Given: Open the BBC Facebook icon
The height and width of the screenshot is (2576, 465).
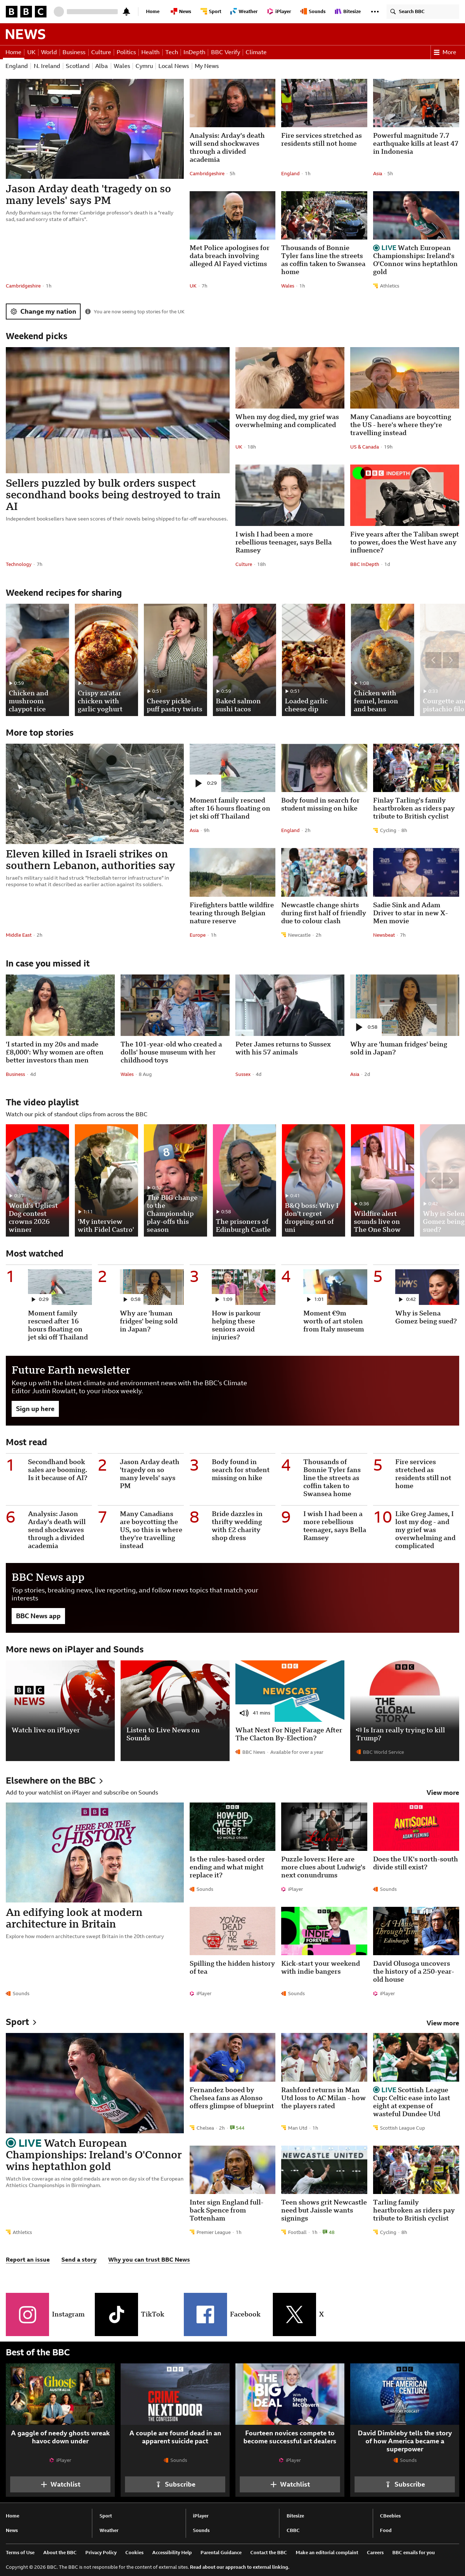Looking at the screenshot, I should point(205,2314).
